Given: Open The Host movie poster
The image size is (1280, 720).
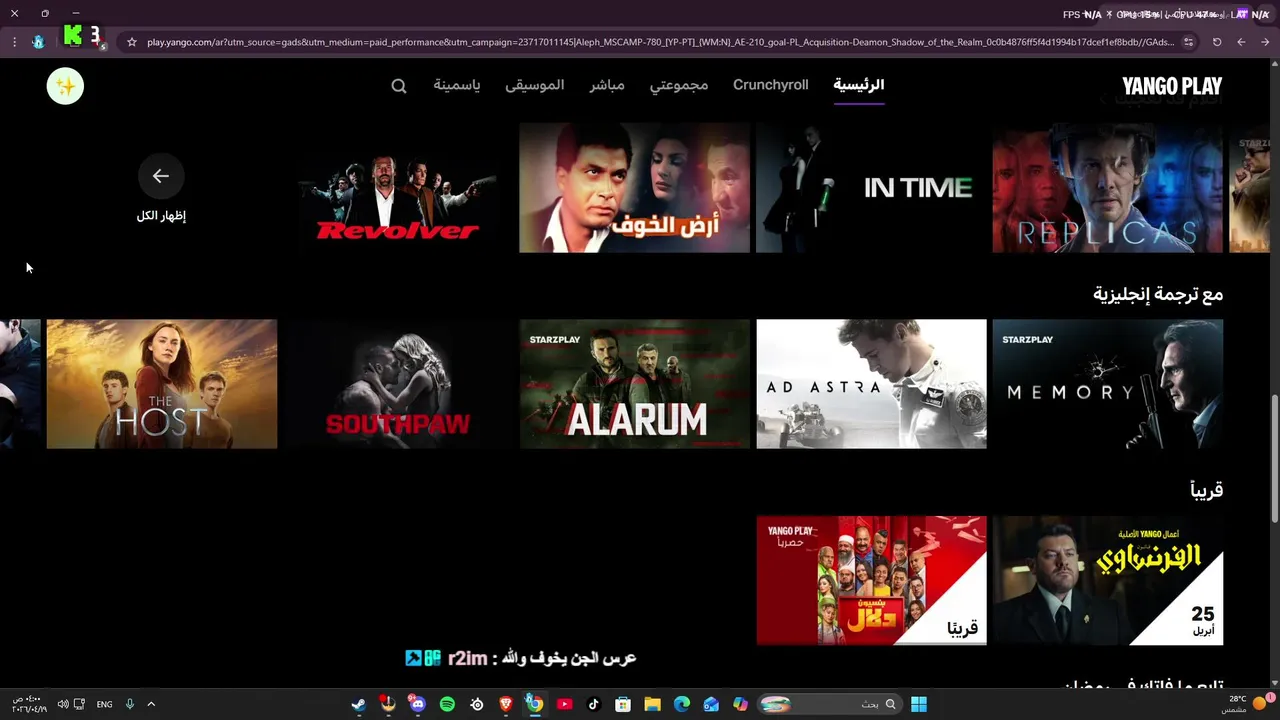Looking at the screenshot, I should pos(162,384).
